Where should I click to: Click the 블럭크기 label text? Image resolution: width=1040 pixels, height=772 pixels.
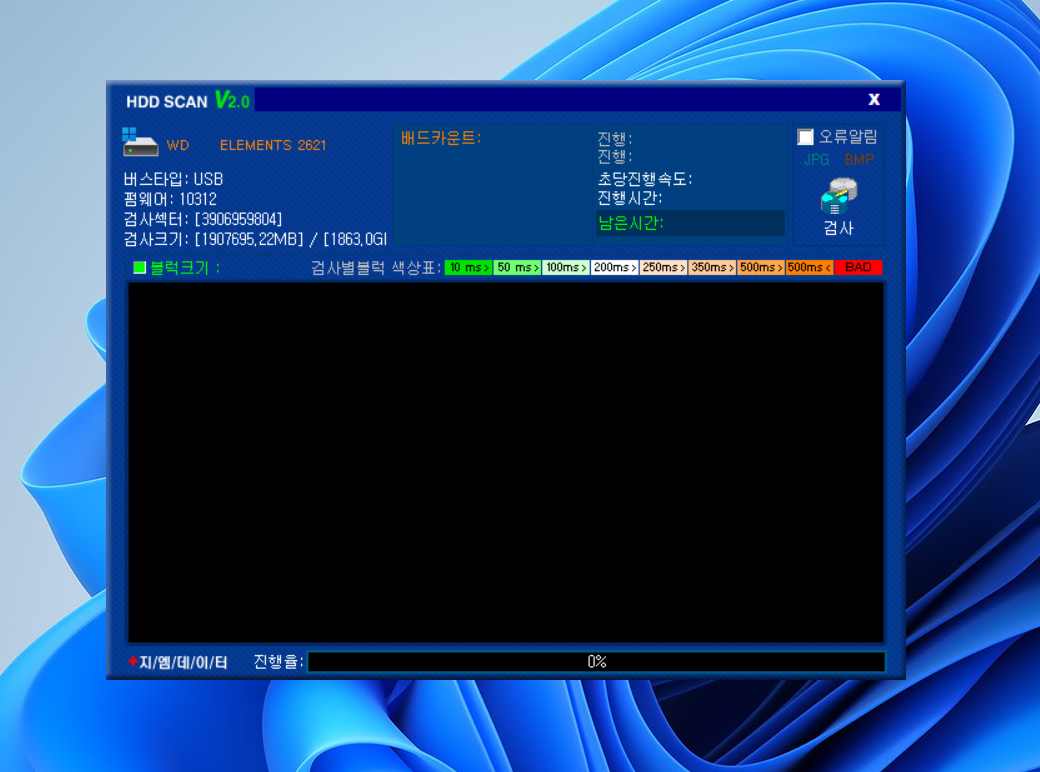coord(185,268)
